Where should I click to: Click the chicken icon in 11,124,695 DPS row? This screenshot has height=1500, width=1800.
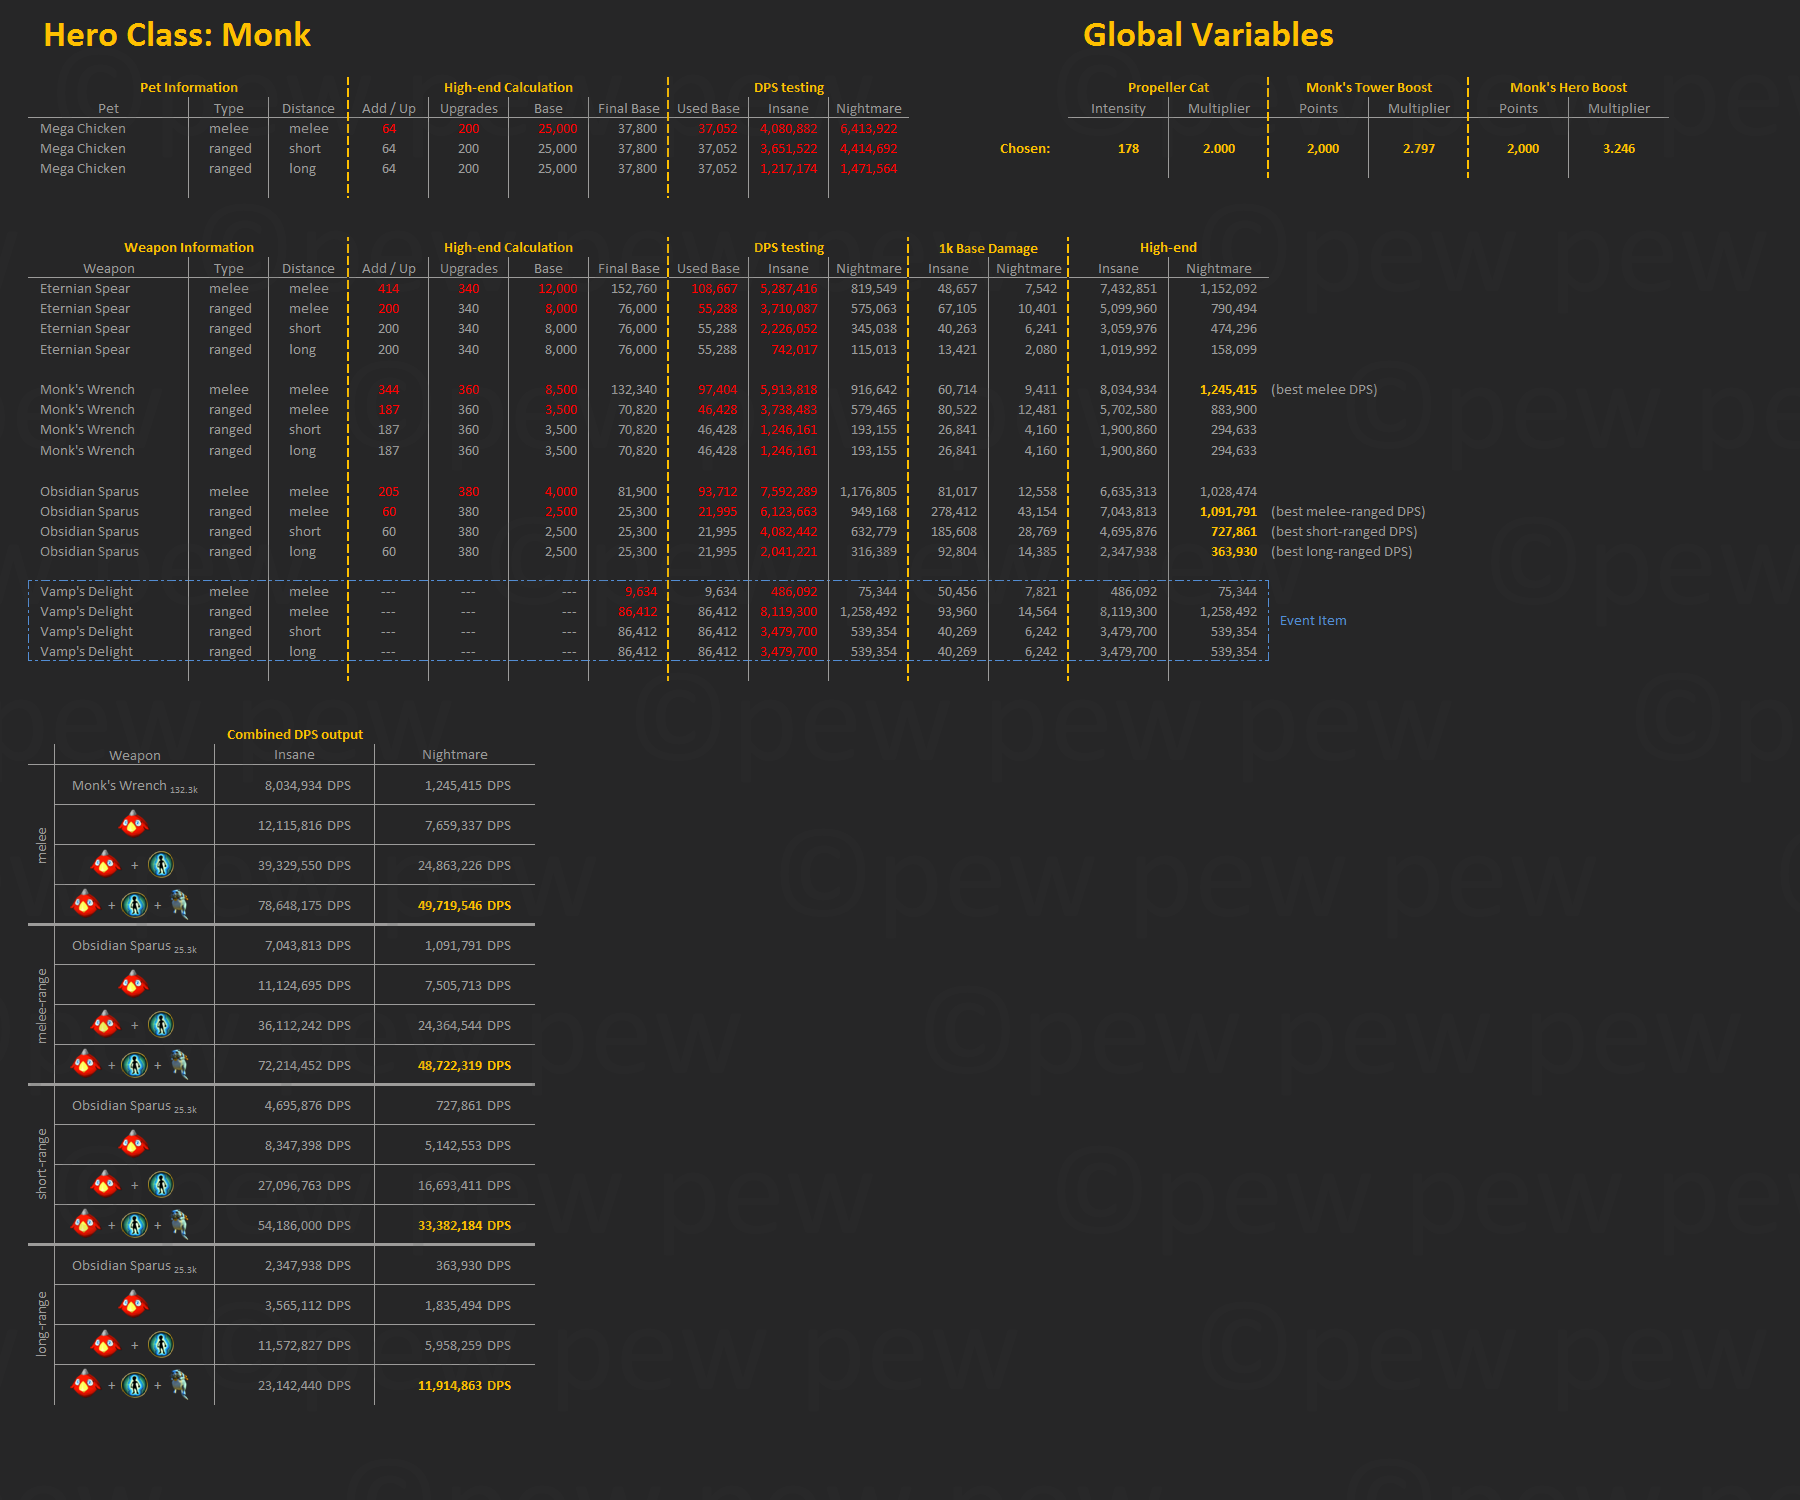(133, 985)
